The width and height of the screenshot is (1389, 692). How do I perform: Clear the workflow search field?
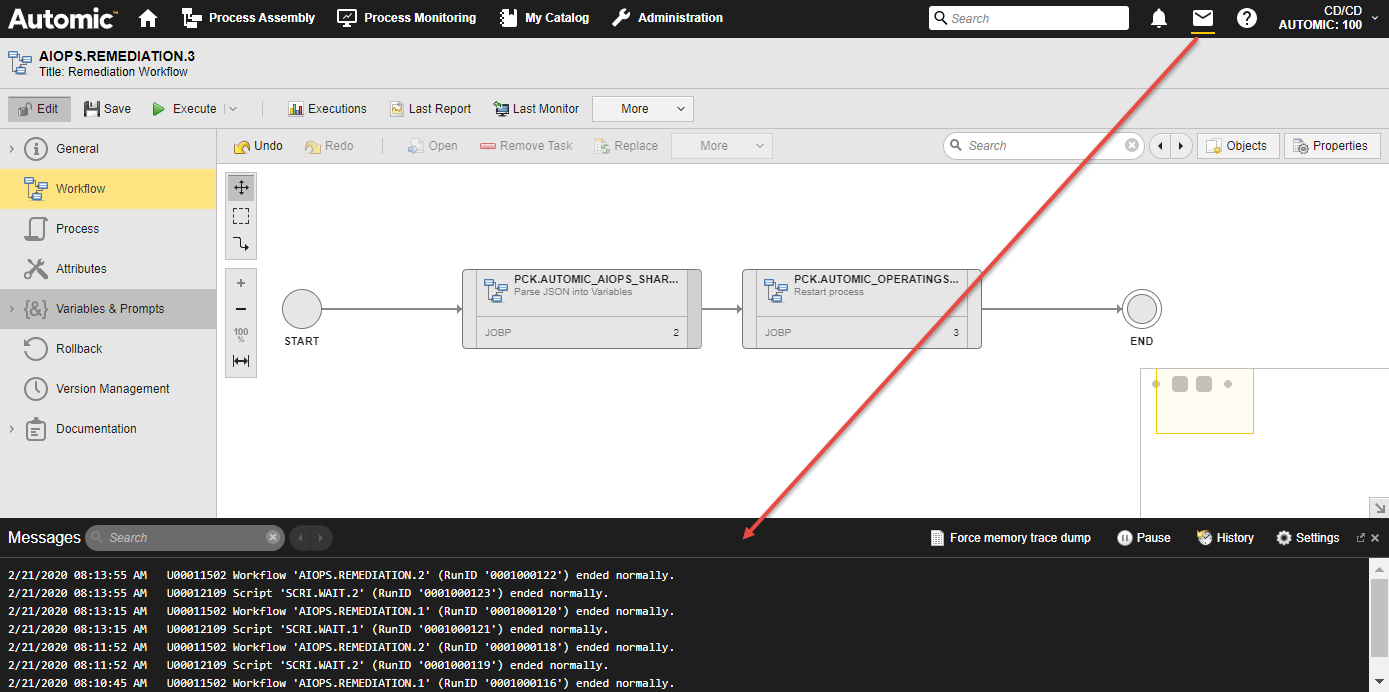pos(1132,146)
